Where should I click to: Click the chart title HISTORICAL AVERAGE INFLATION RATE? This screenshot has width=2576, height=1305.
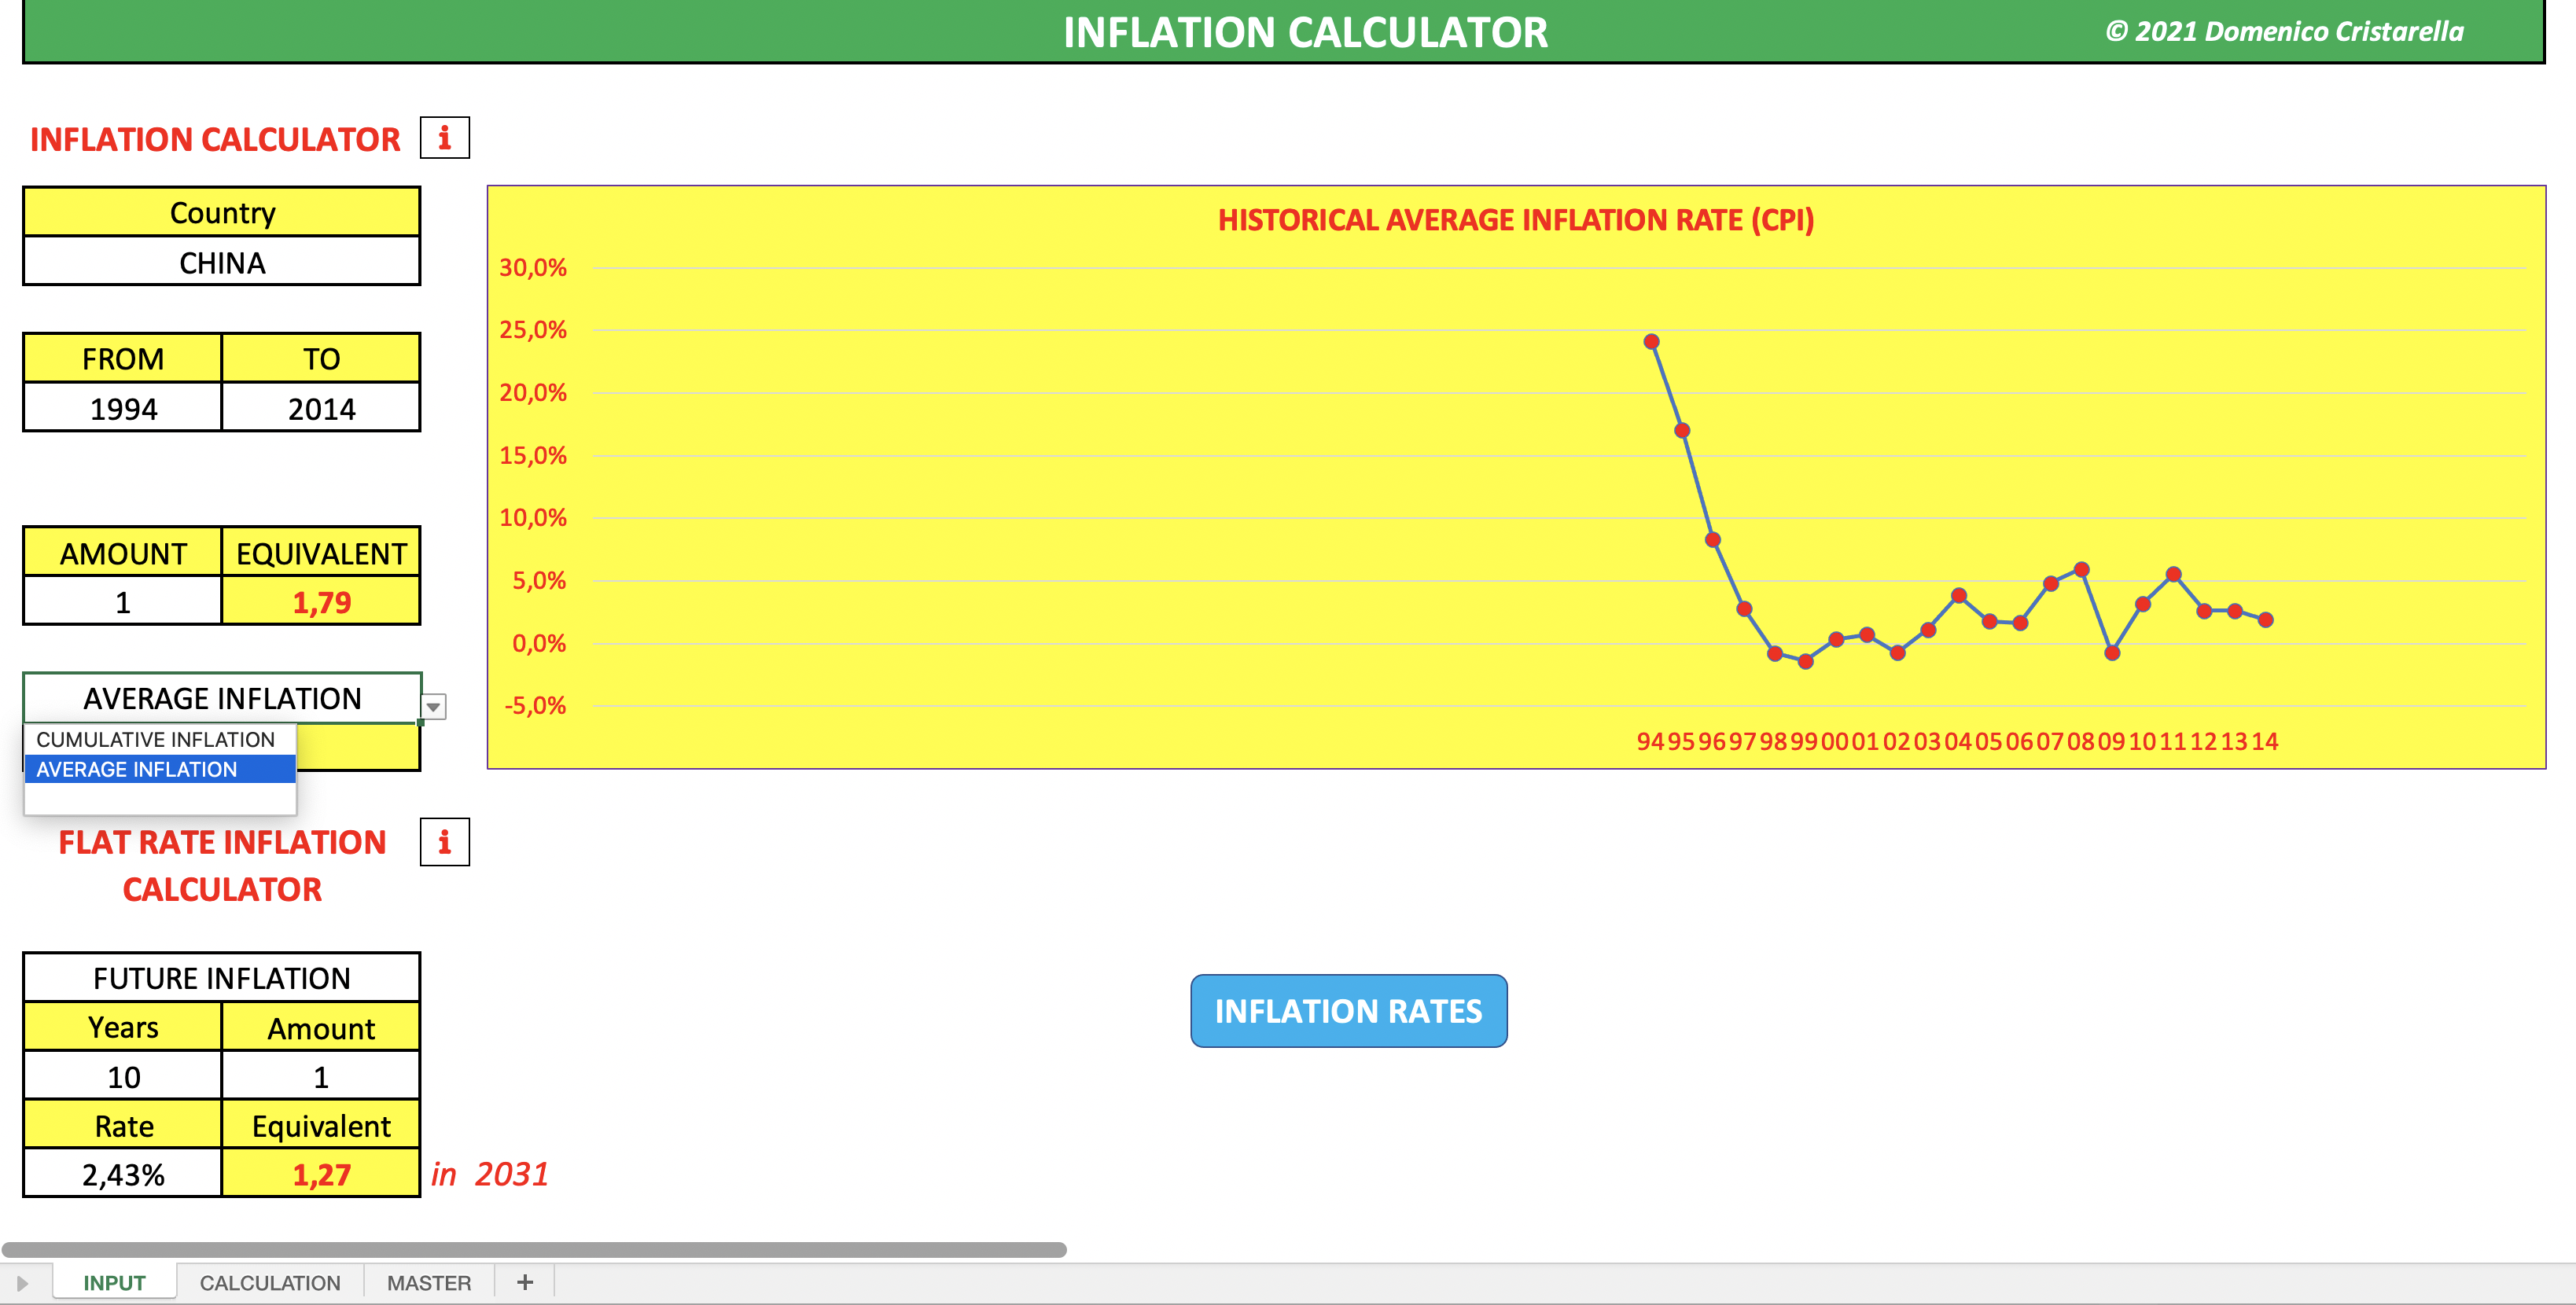click(x=1516, y=219)
